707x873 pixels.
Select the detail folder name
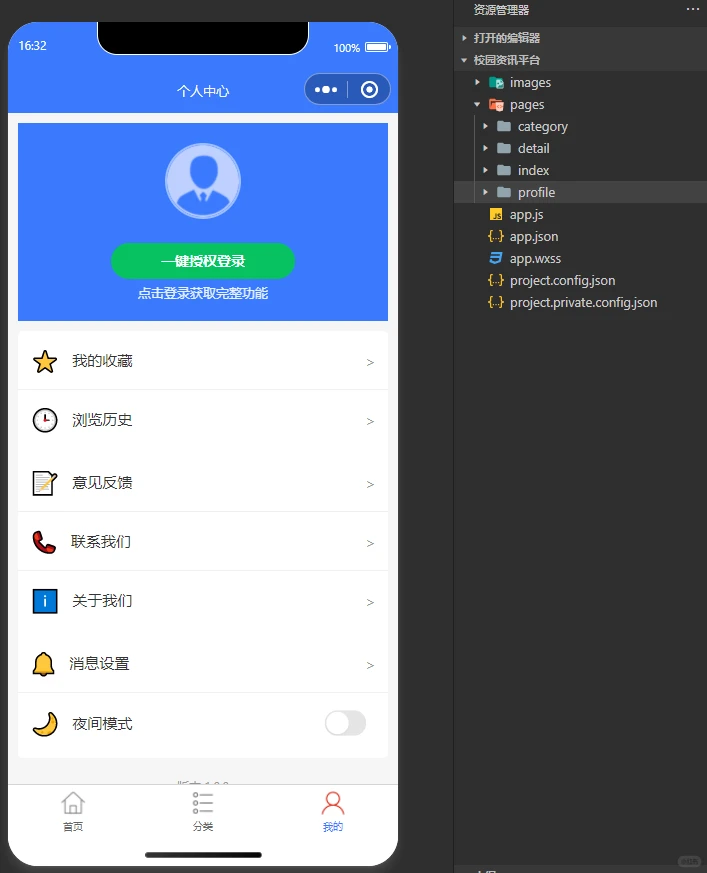point(533,149)
